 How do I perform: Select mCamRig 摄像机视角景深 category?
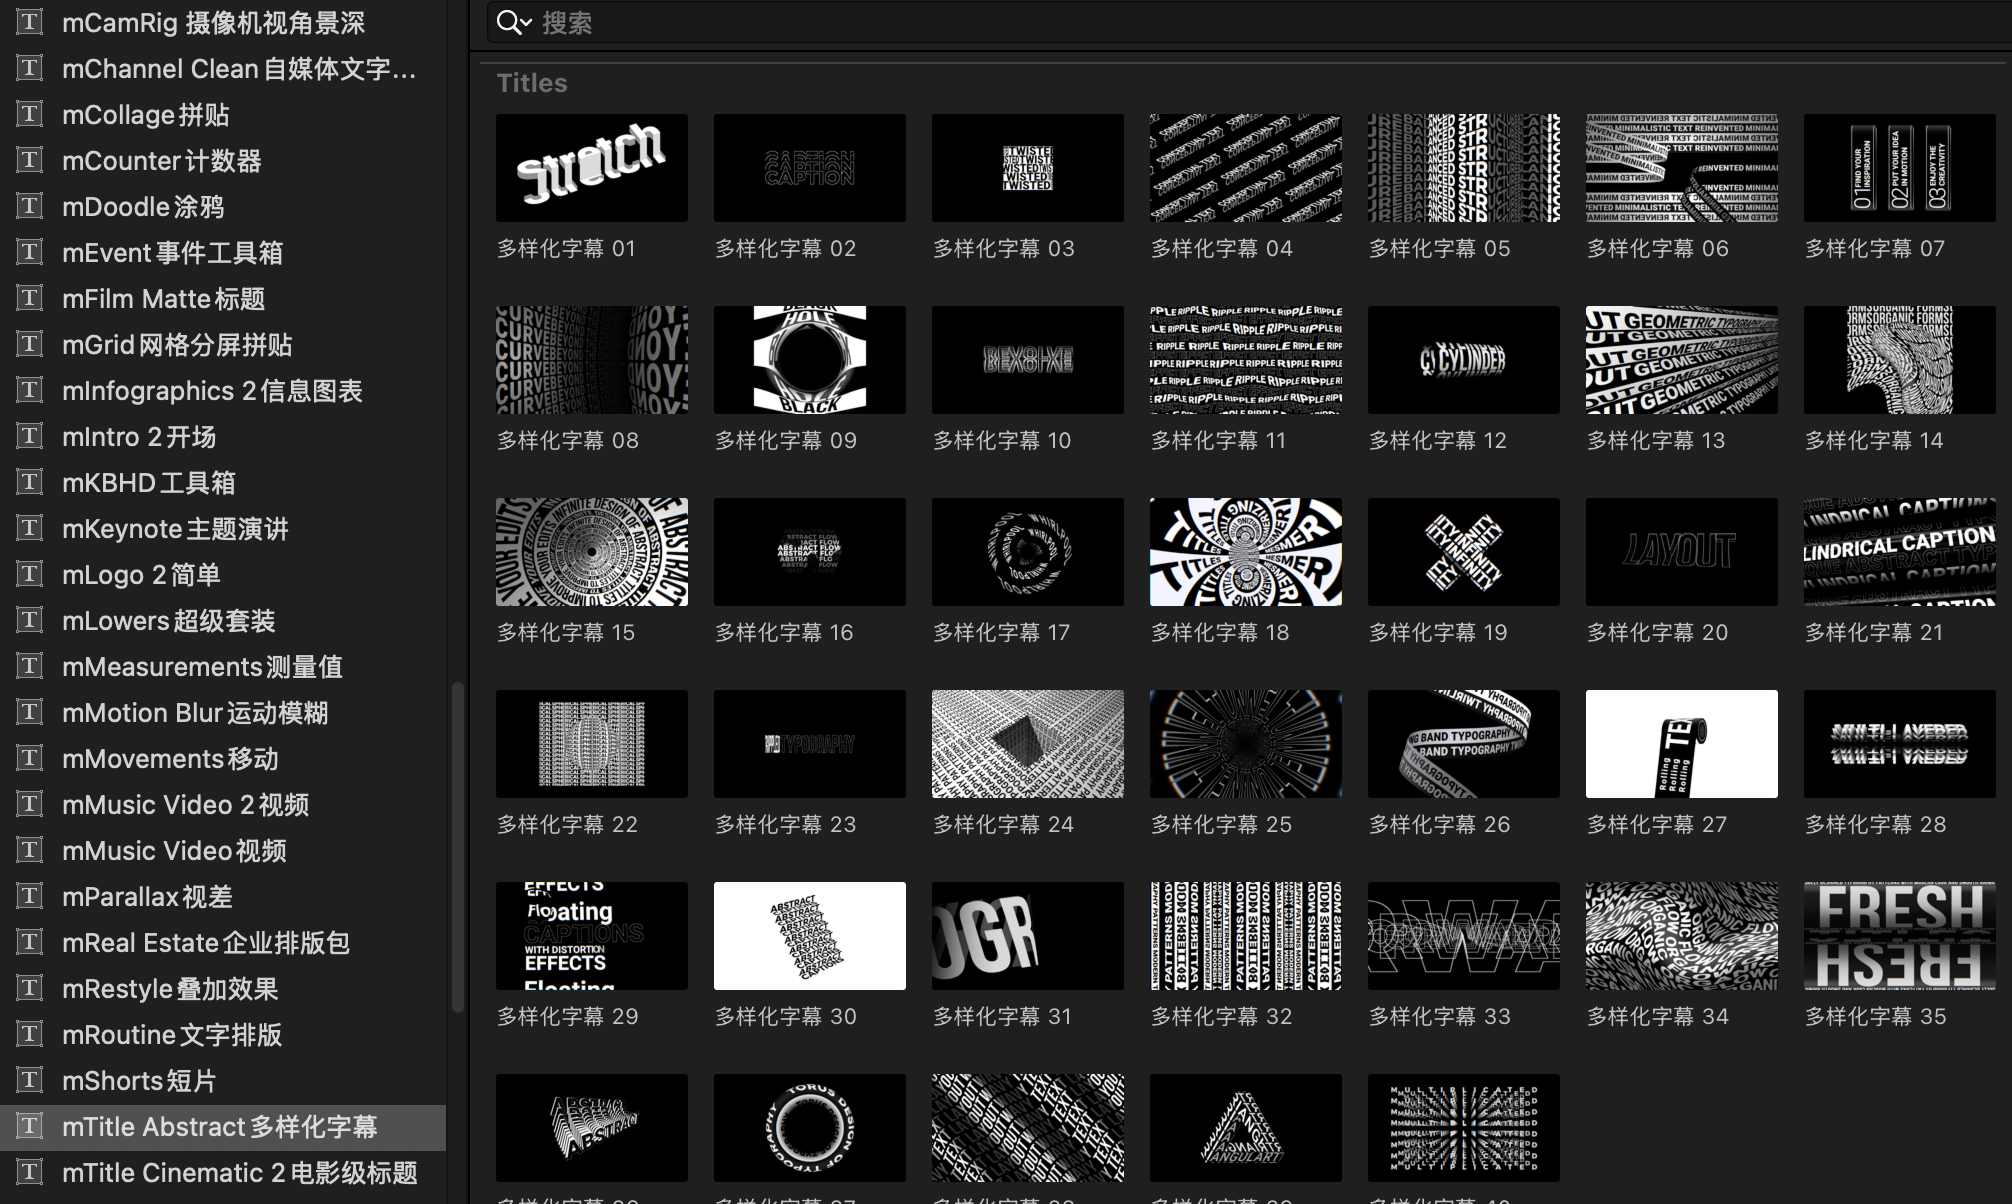(x=223, y=22)
